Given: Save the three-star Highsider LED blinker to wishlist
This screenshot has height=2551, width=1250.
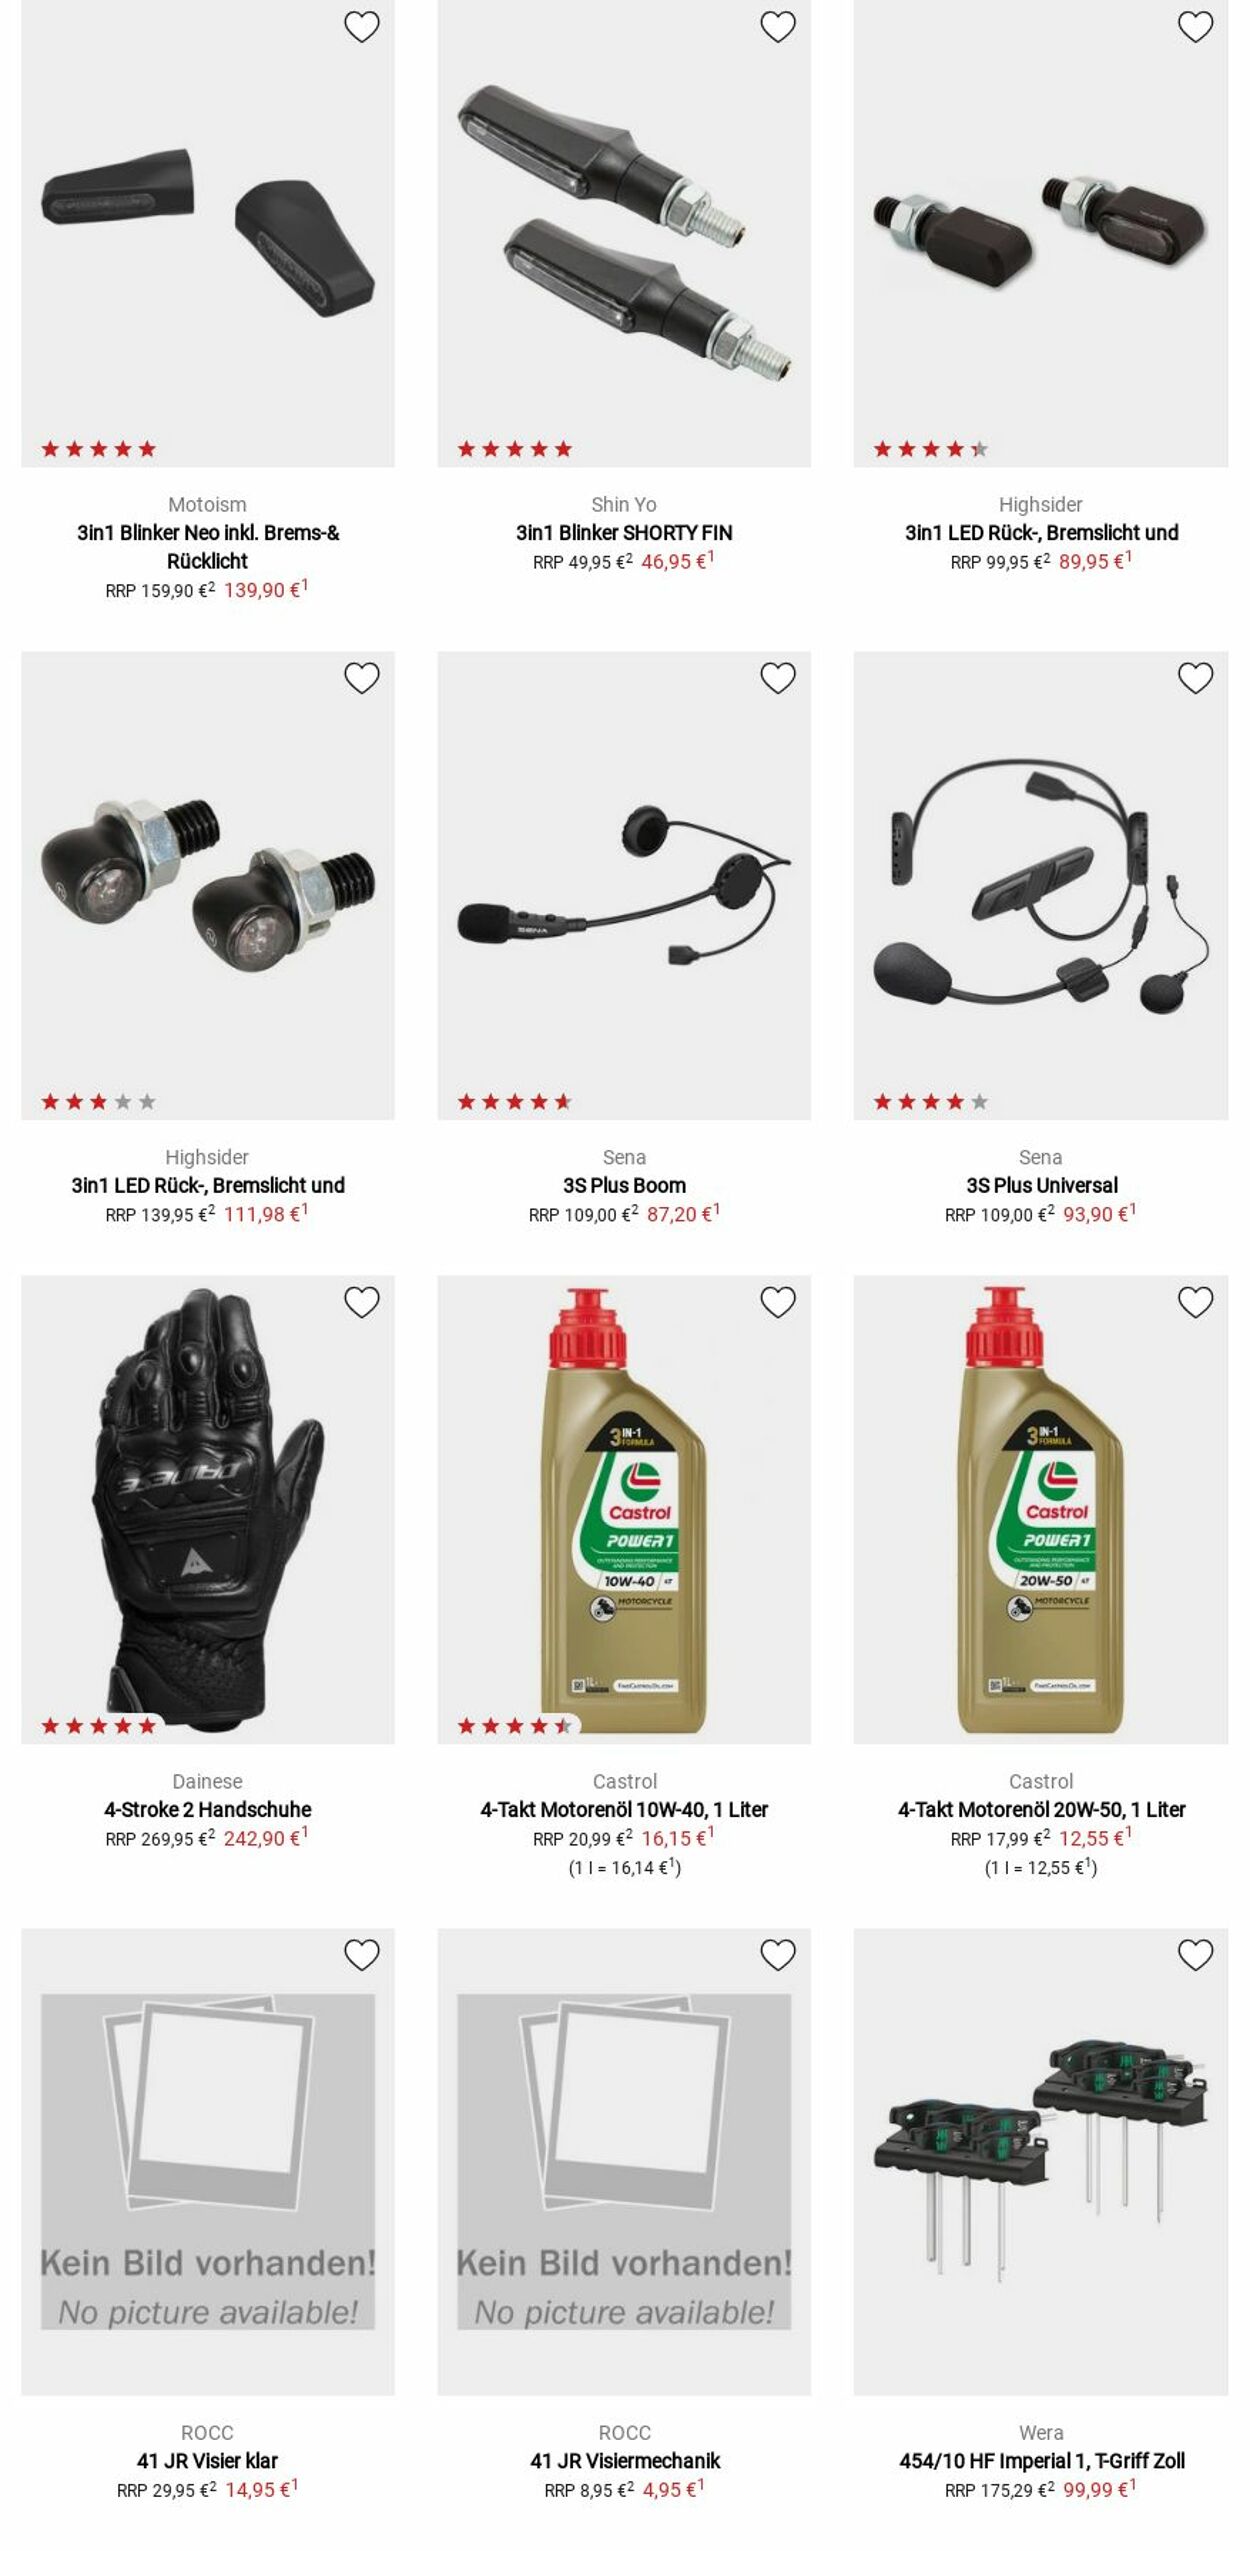Looking at the screenshot, I should (x=361, y=678).
